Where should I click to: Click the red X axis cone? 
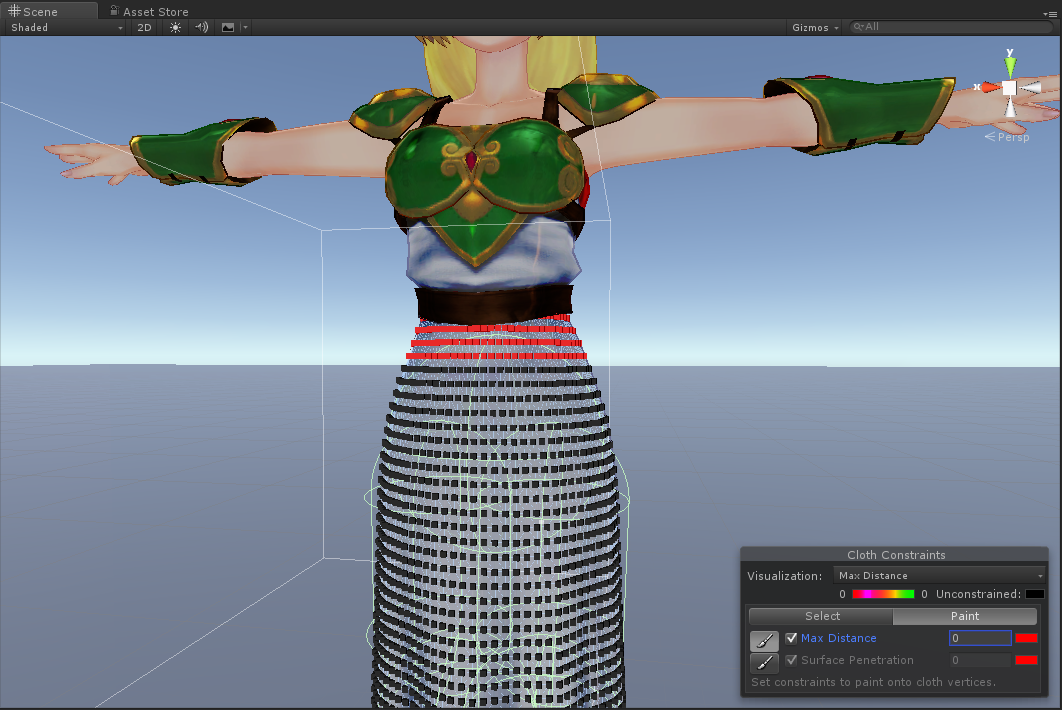point(991,87)
